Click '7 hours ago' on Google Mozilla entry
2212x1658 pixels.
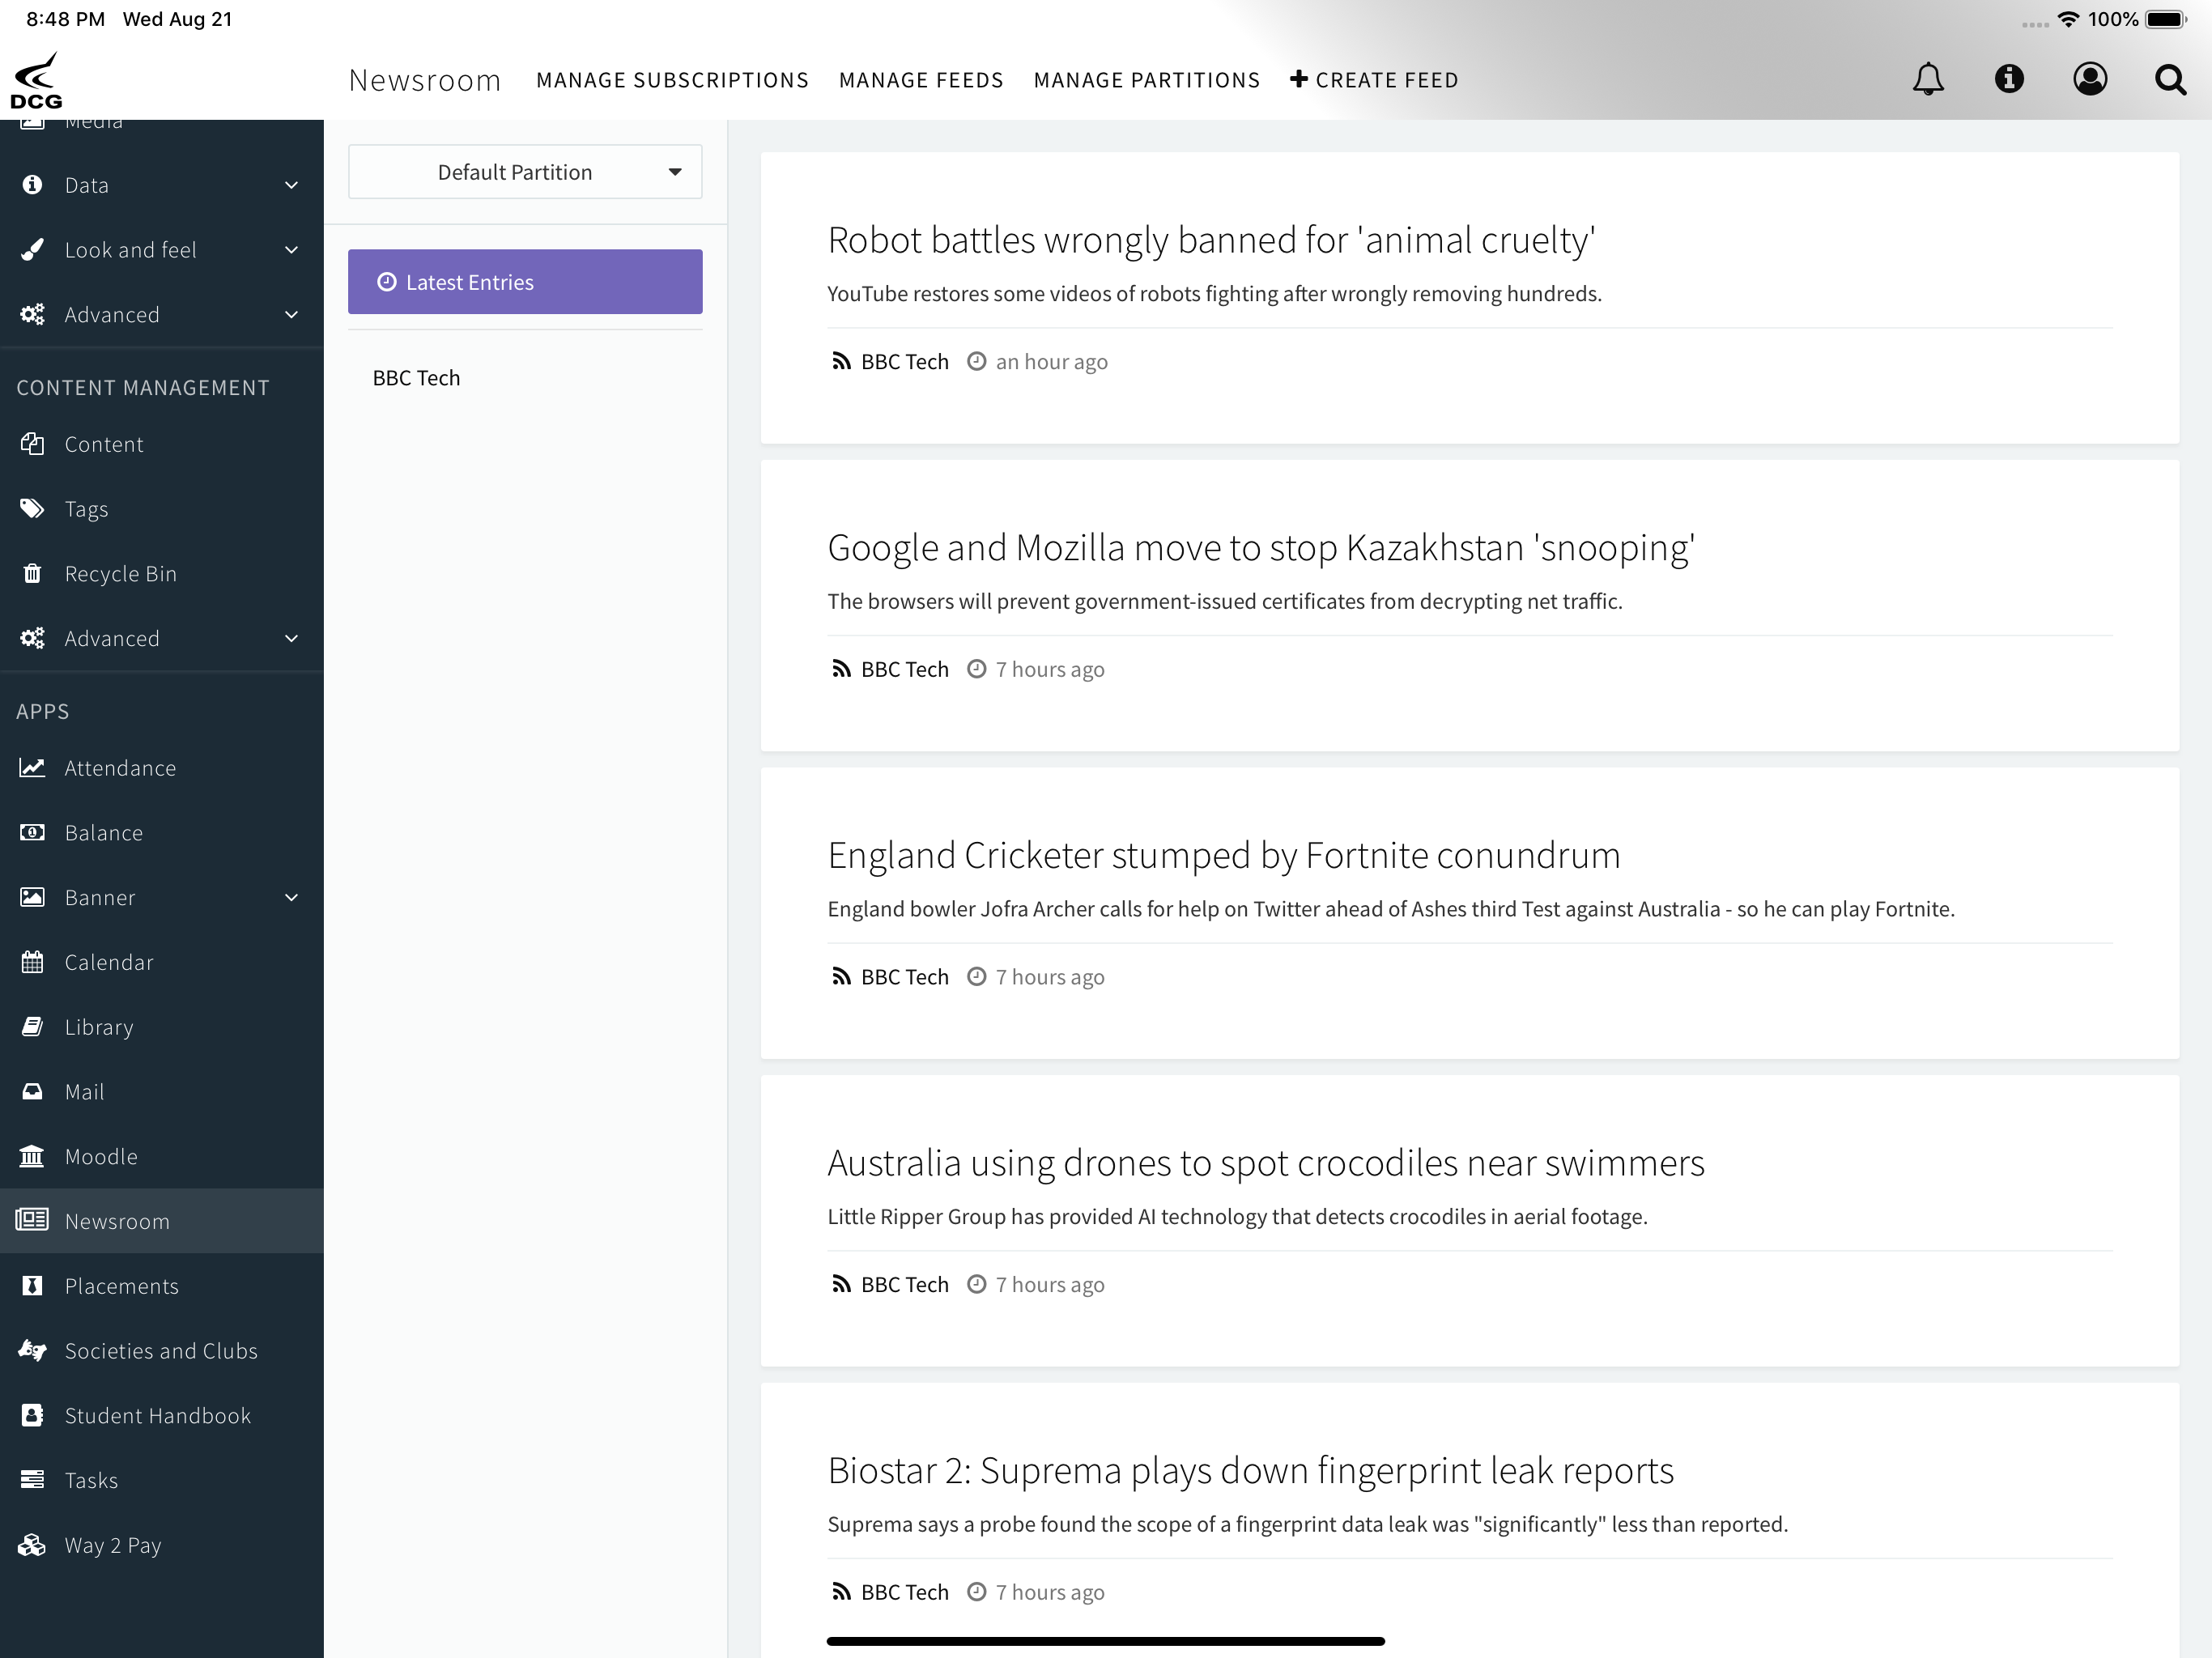[x=1050, y=670]
